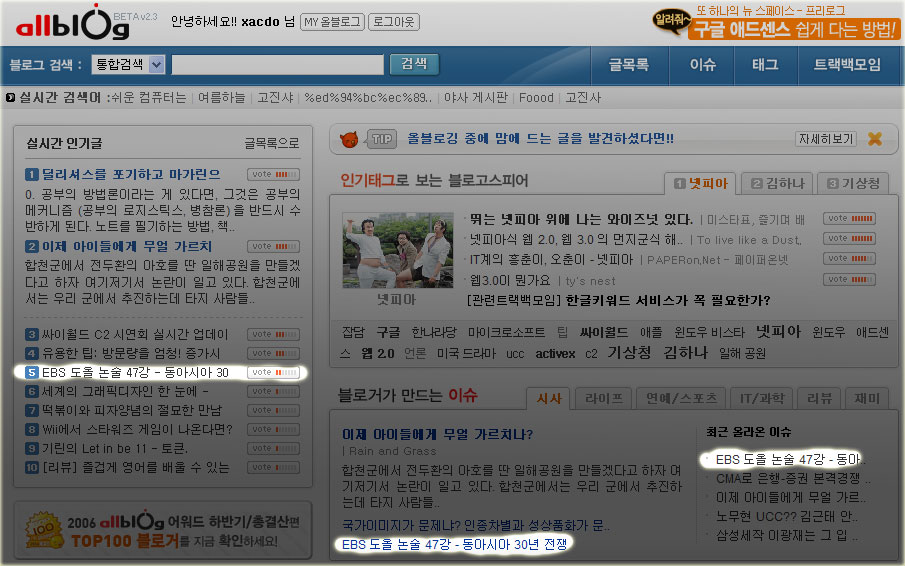Open 삼성세작 이광재는 recent issue

click(x=787, y=535)
